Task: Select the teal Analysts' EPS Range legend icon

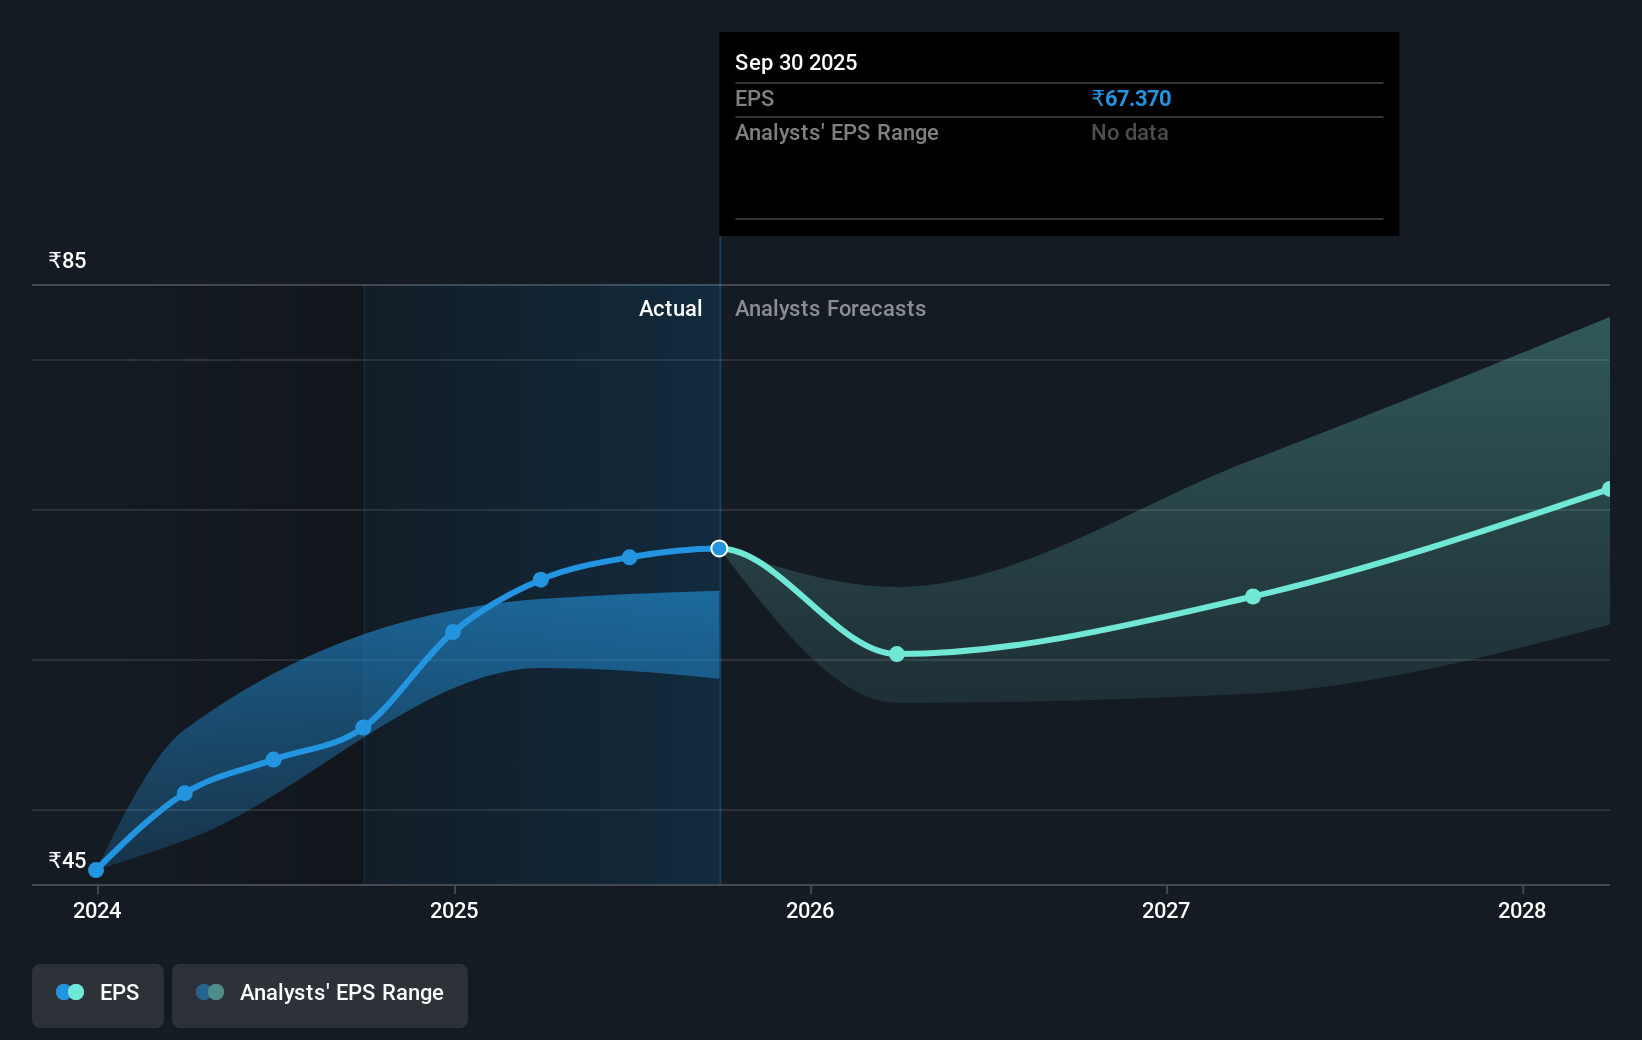Action: tap(210, 992)
